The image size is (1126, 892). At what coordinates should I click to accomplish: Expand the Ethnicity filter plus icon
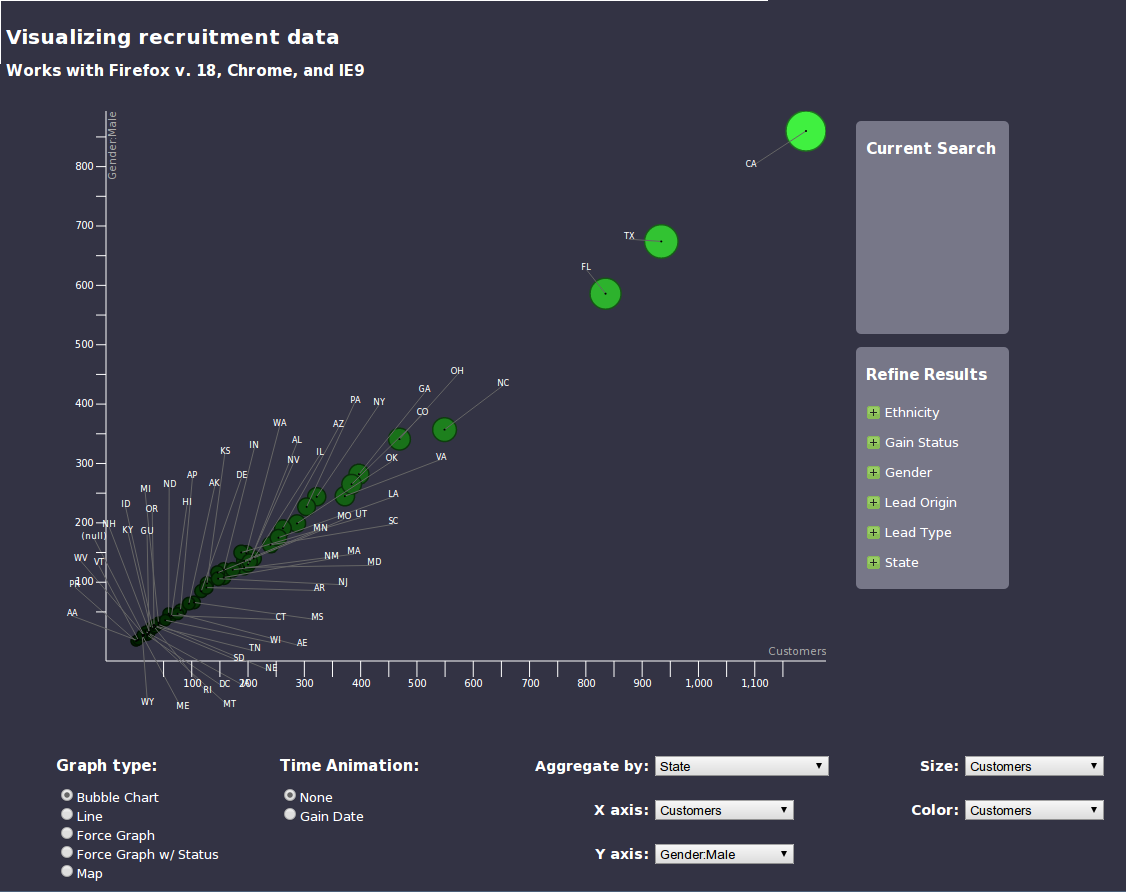coord(873,413)
